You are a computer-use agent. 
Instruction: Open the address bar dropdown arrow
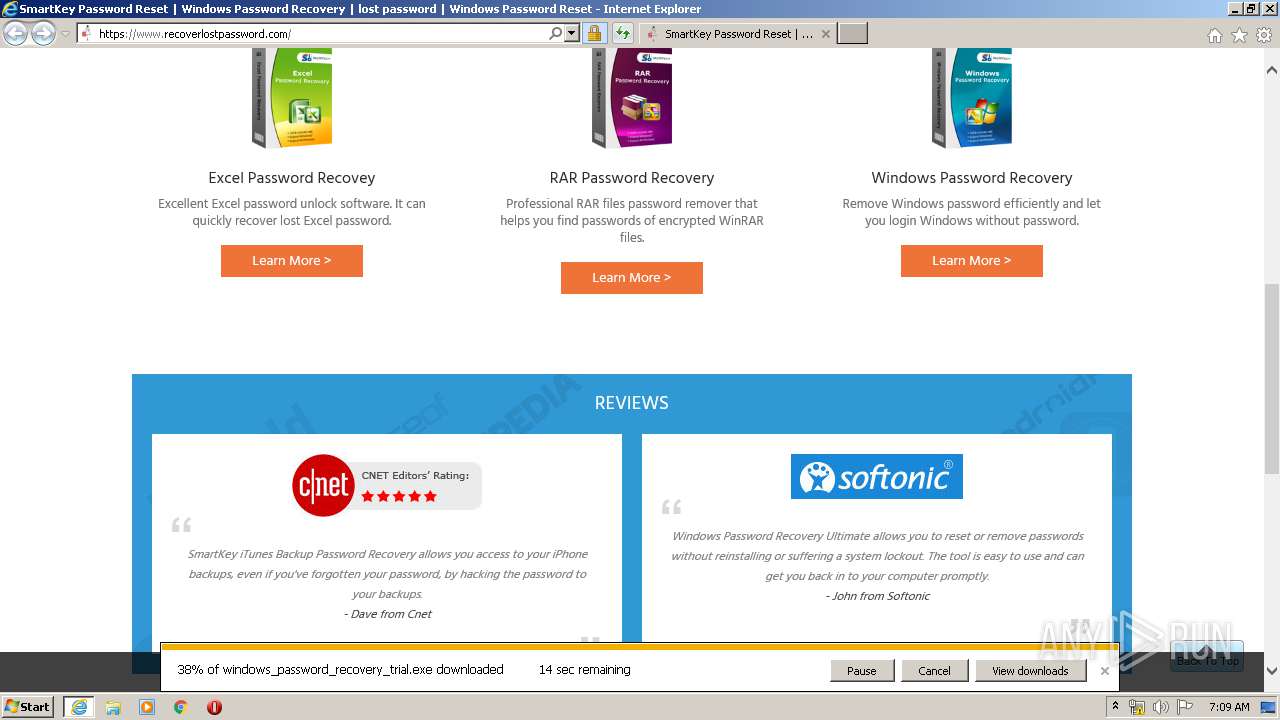tap(572, 33)
